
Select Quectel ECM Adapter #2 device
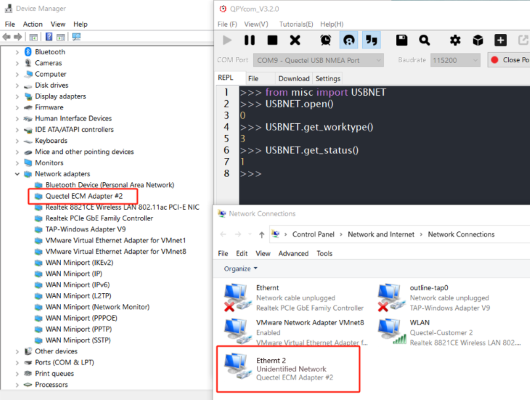[84, 196]
